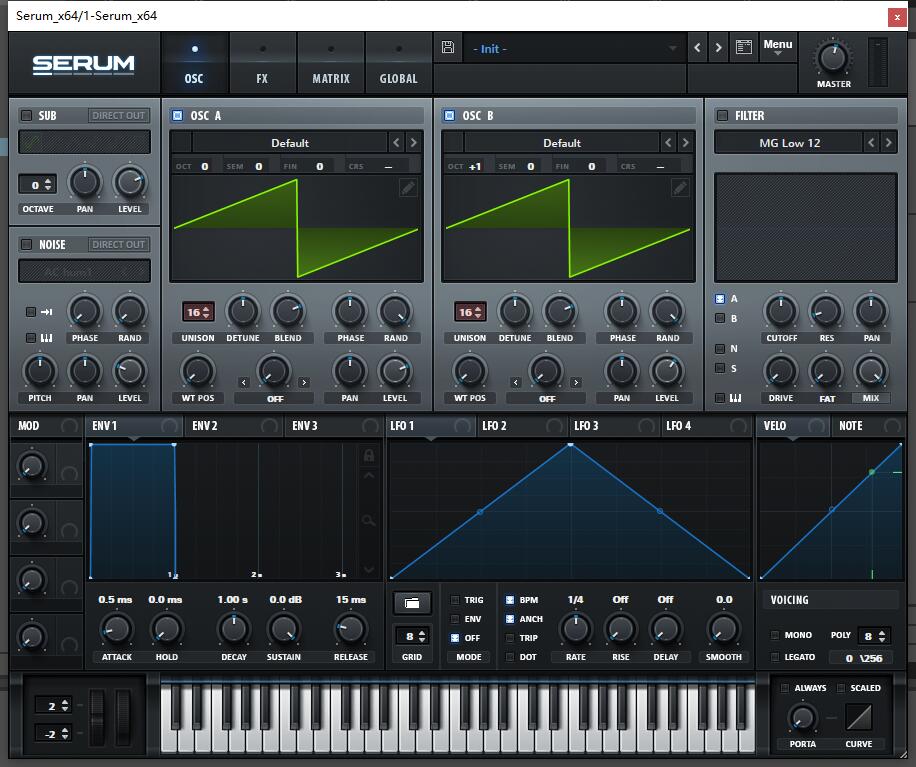The height and width of the screenshot is (767, 916).
Task: Open OSC B wavetable editor pencil icon
Action: [x=680, y=188]
